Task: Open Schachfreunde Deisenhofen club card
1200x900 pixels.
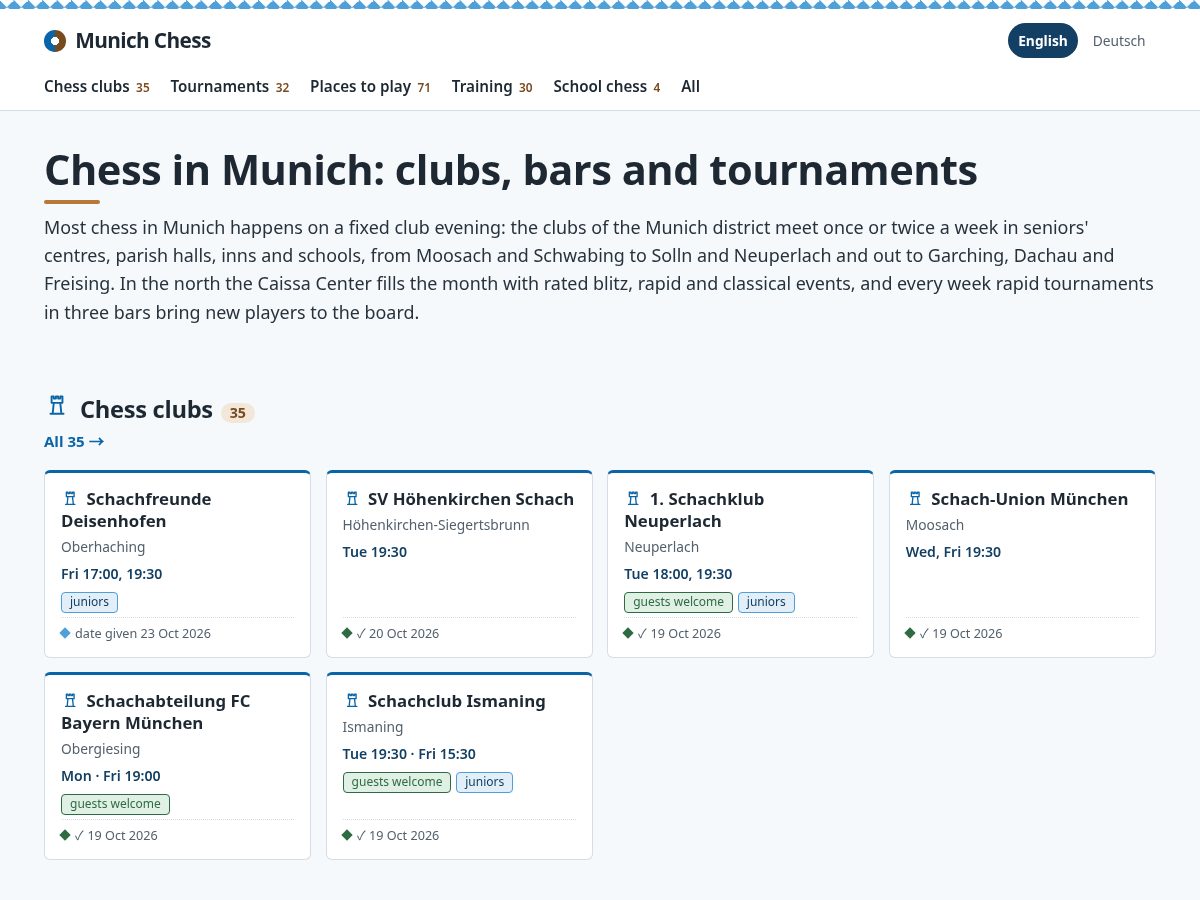Action: (x=177, y=564)
